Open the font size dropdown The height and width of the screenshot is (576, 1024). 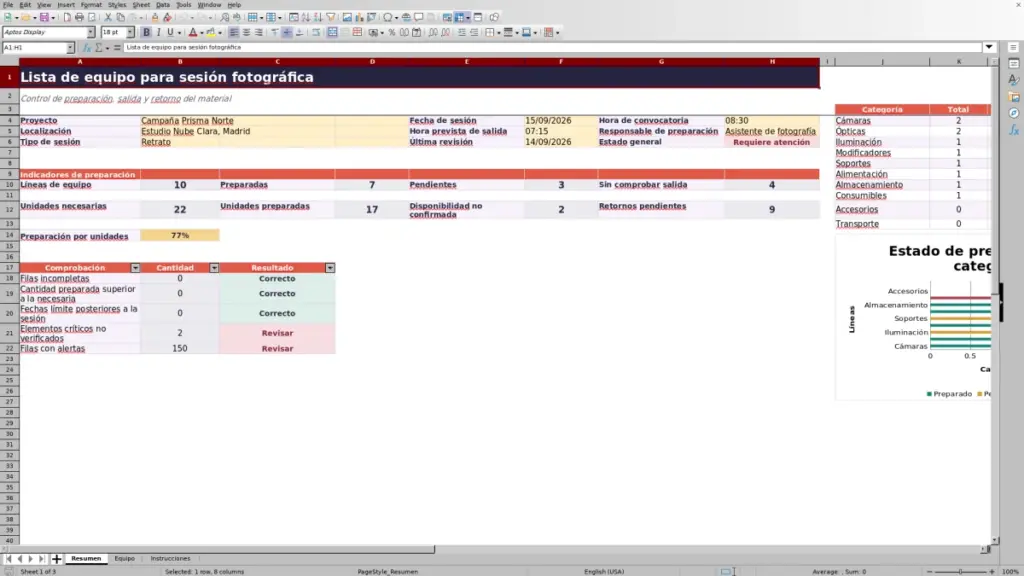tap(130, 33)
